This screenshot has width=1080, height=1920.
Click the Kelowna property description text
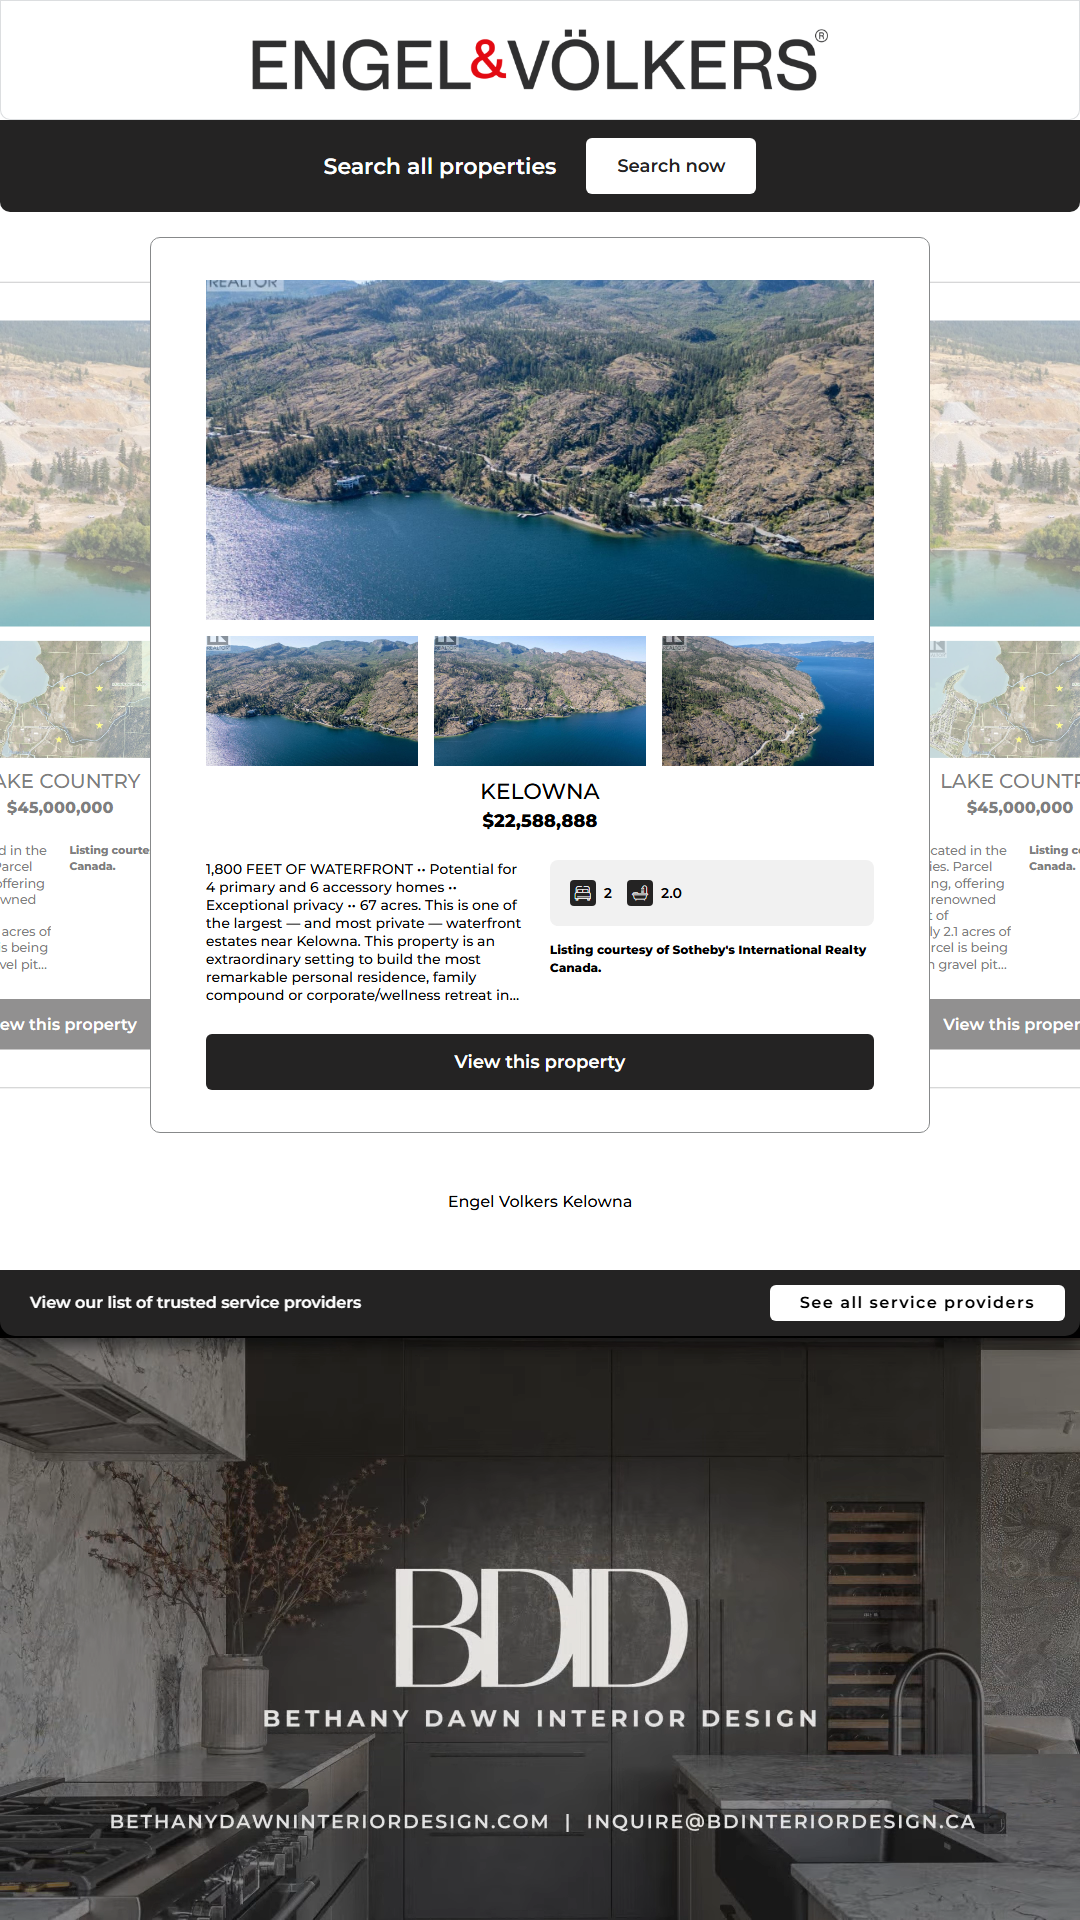click(x=364, y=932)
